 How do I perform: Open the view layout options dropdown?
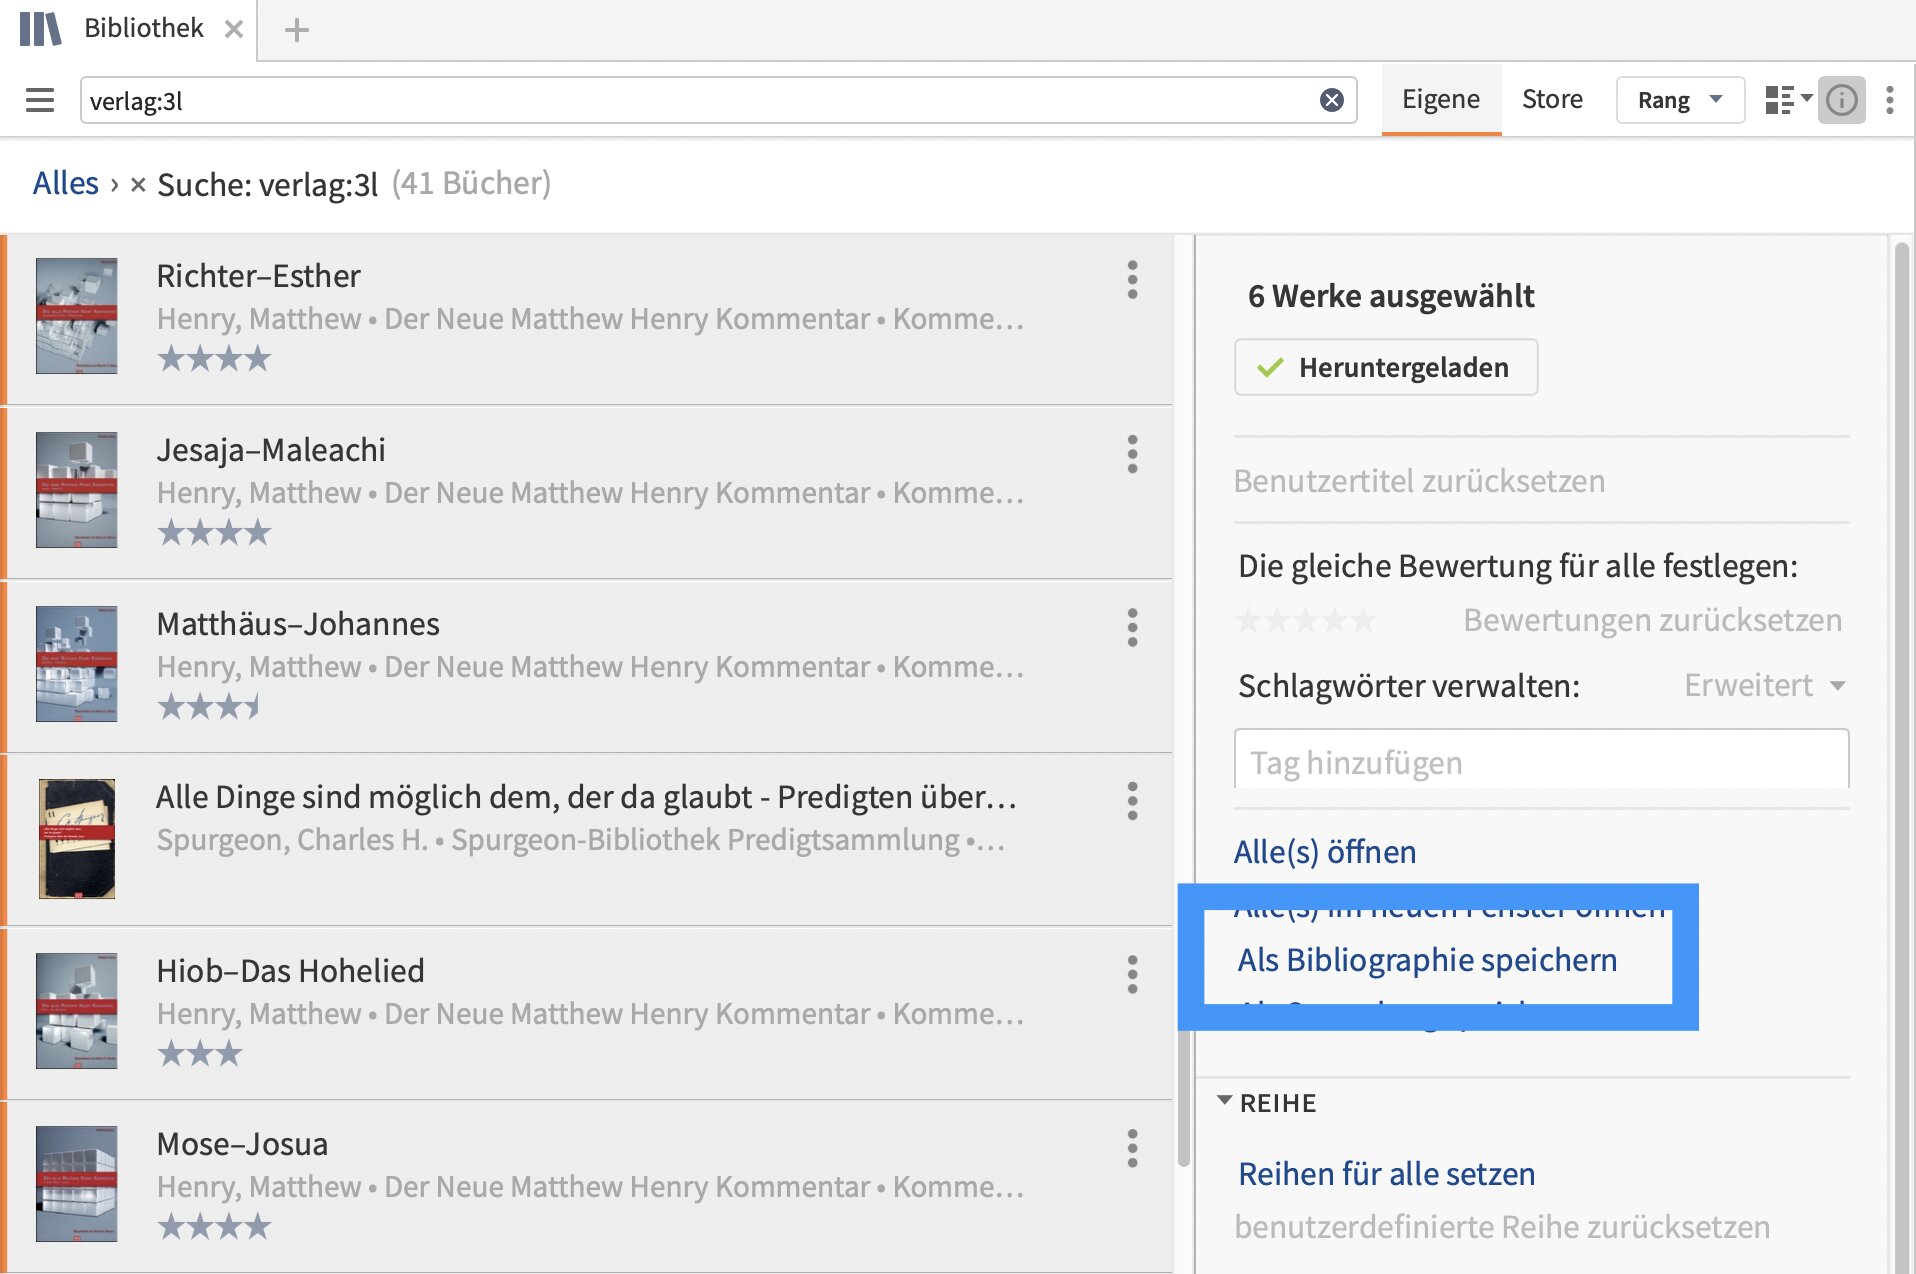1788,100
